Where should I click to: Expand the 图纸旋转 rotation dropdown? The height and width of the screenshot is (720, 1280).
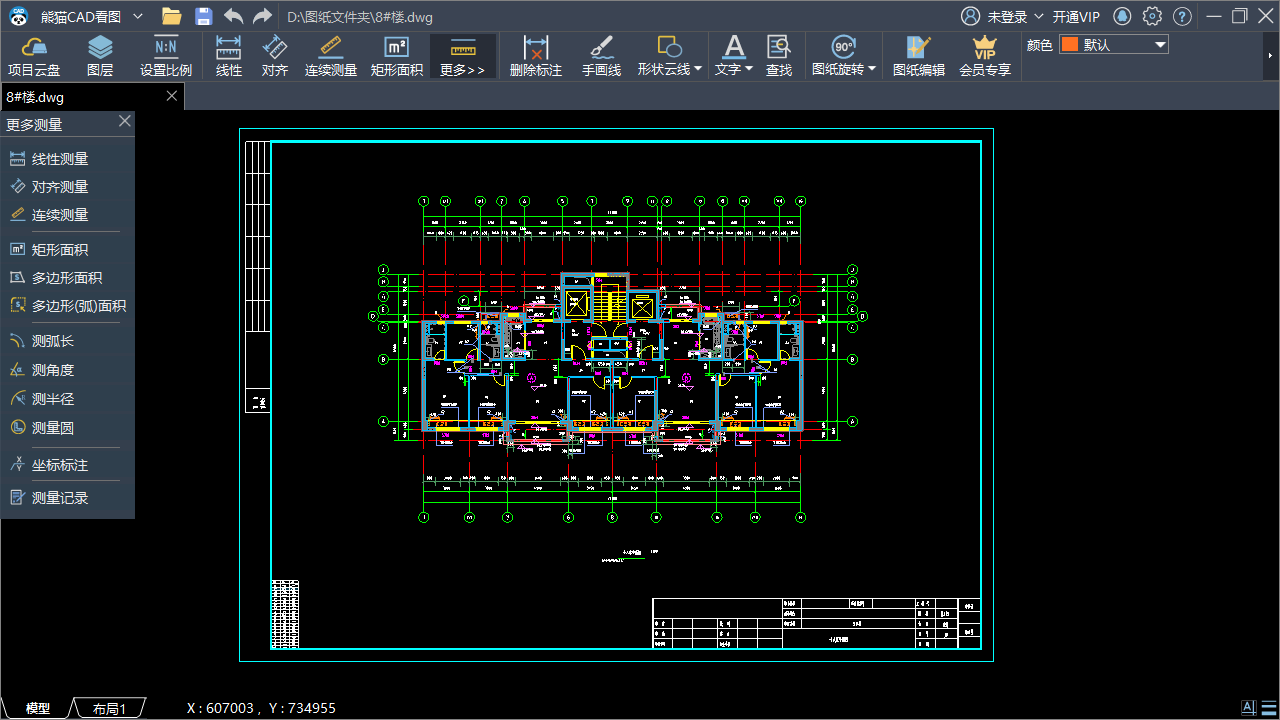point(872,69)
